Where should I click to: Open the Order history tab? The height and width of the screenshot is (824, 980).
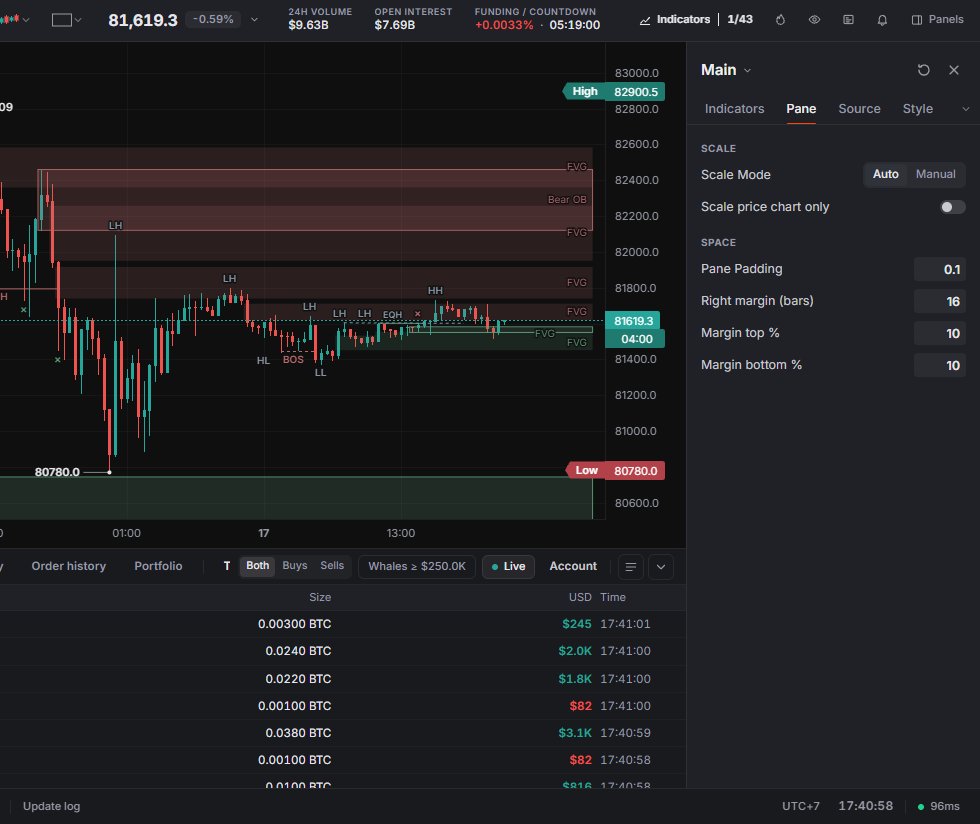pos(69,566)
